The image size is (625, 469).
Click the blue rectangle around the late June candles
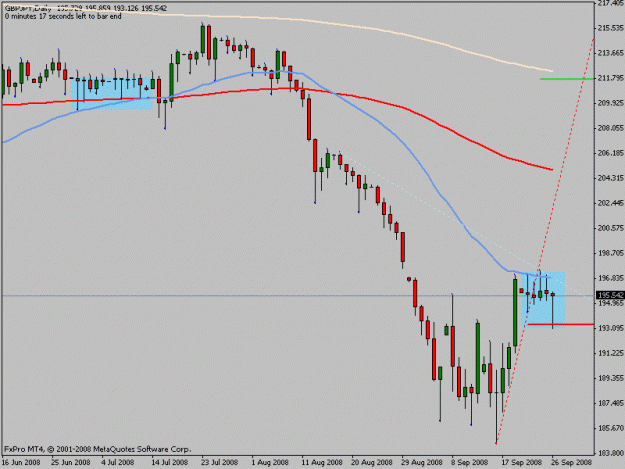112,93
